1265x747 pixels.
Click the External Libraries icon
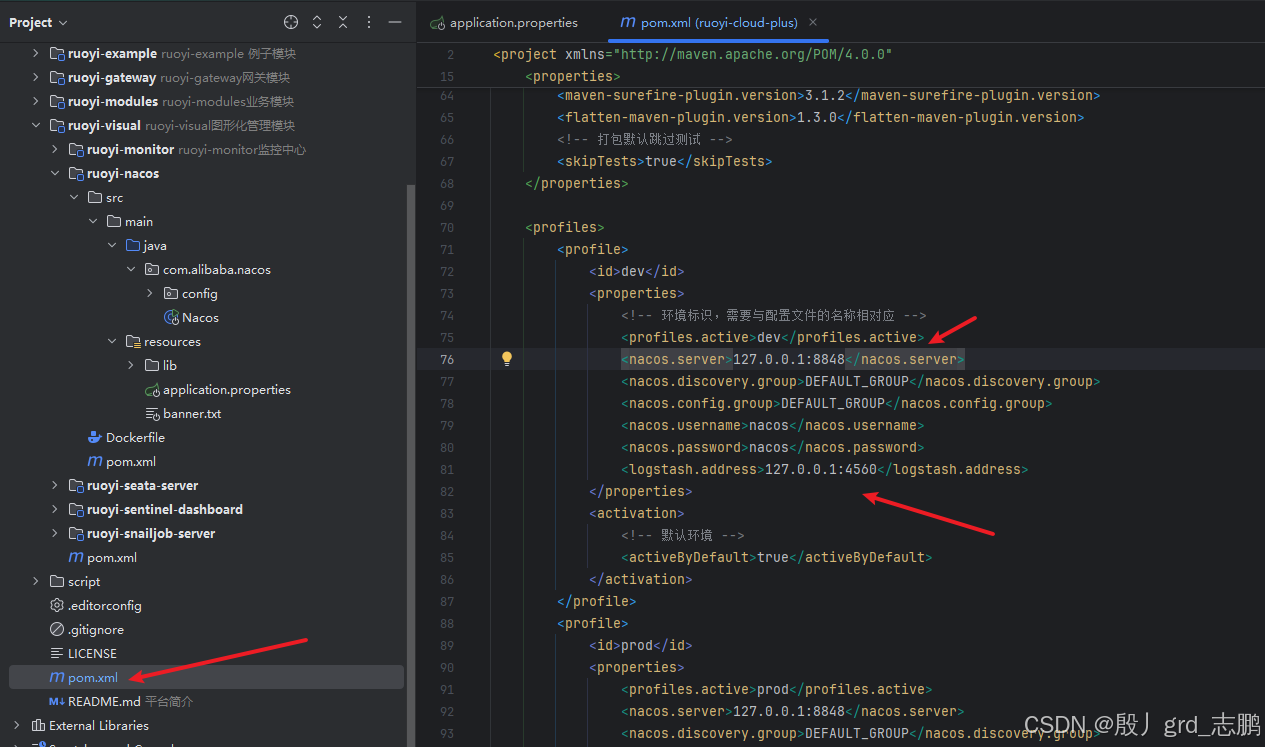(38, 725)
